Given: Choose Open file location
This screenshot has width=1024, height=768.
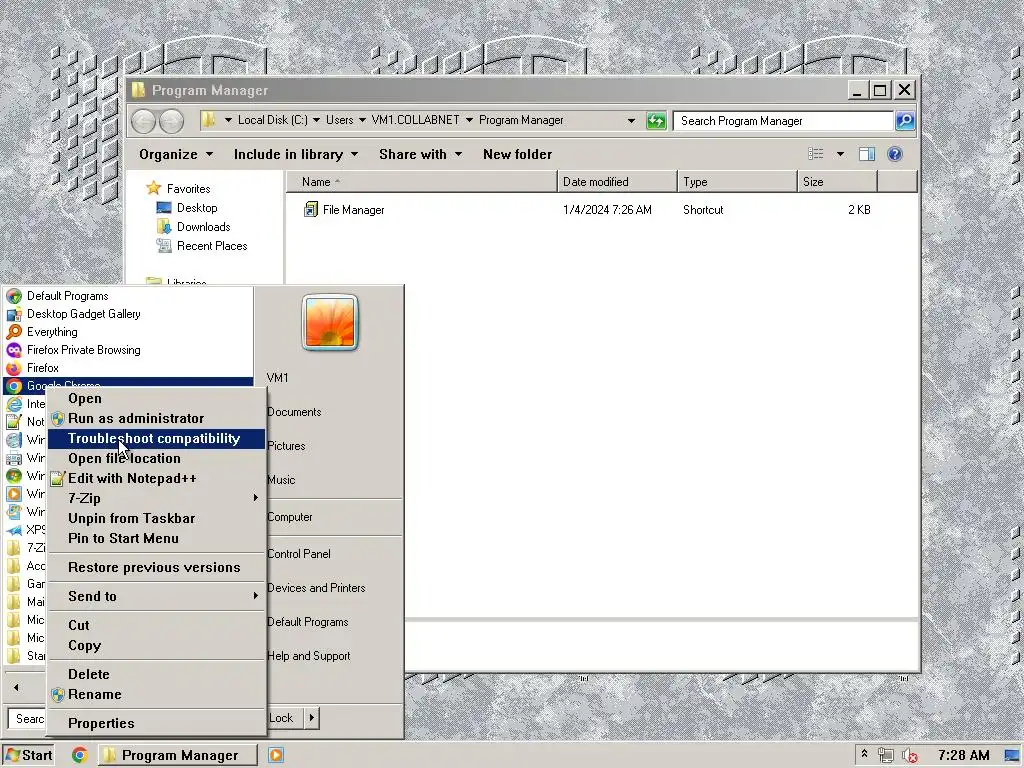Looking at the screenshot, I should coord(156,458).
